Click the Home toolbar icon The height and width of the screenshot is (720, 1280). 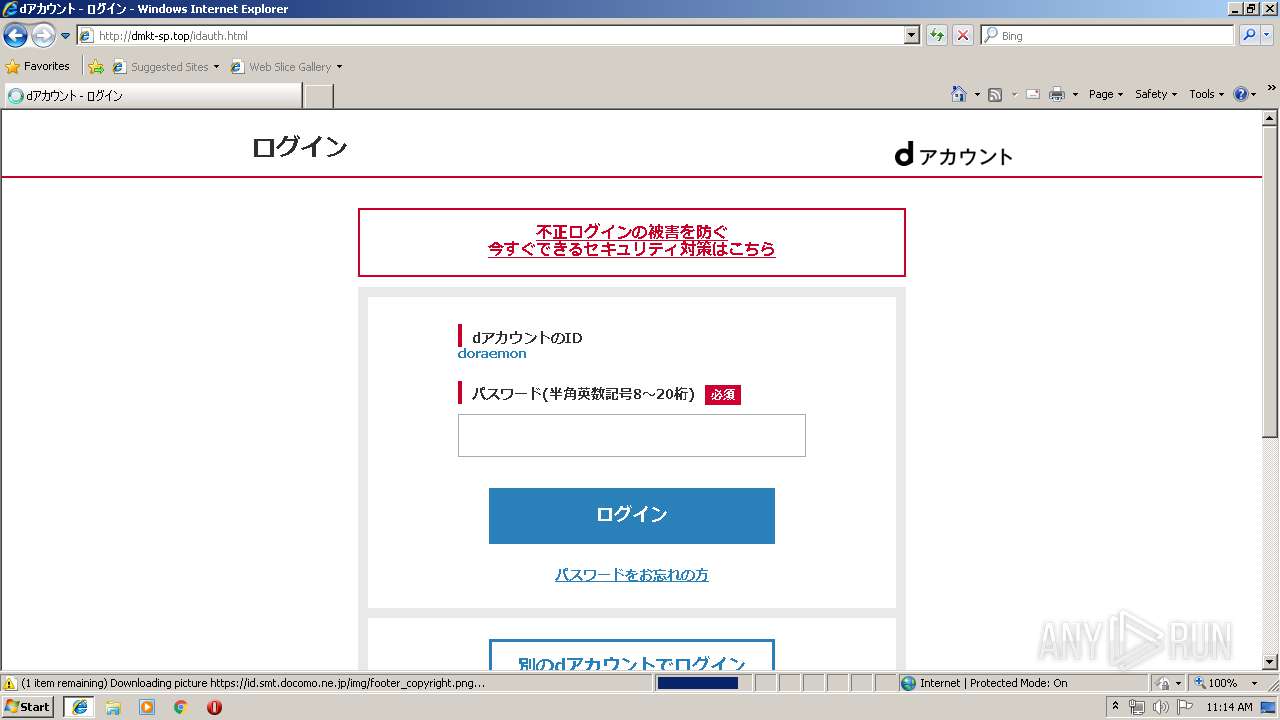959,94
